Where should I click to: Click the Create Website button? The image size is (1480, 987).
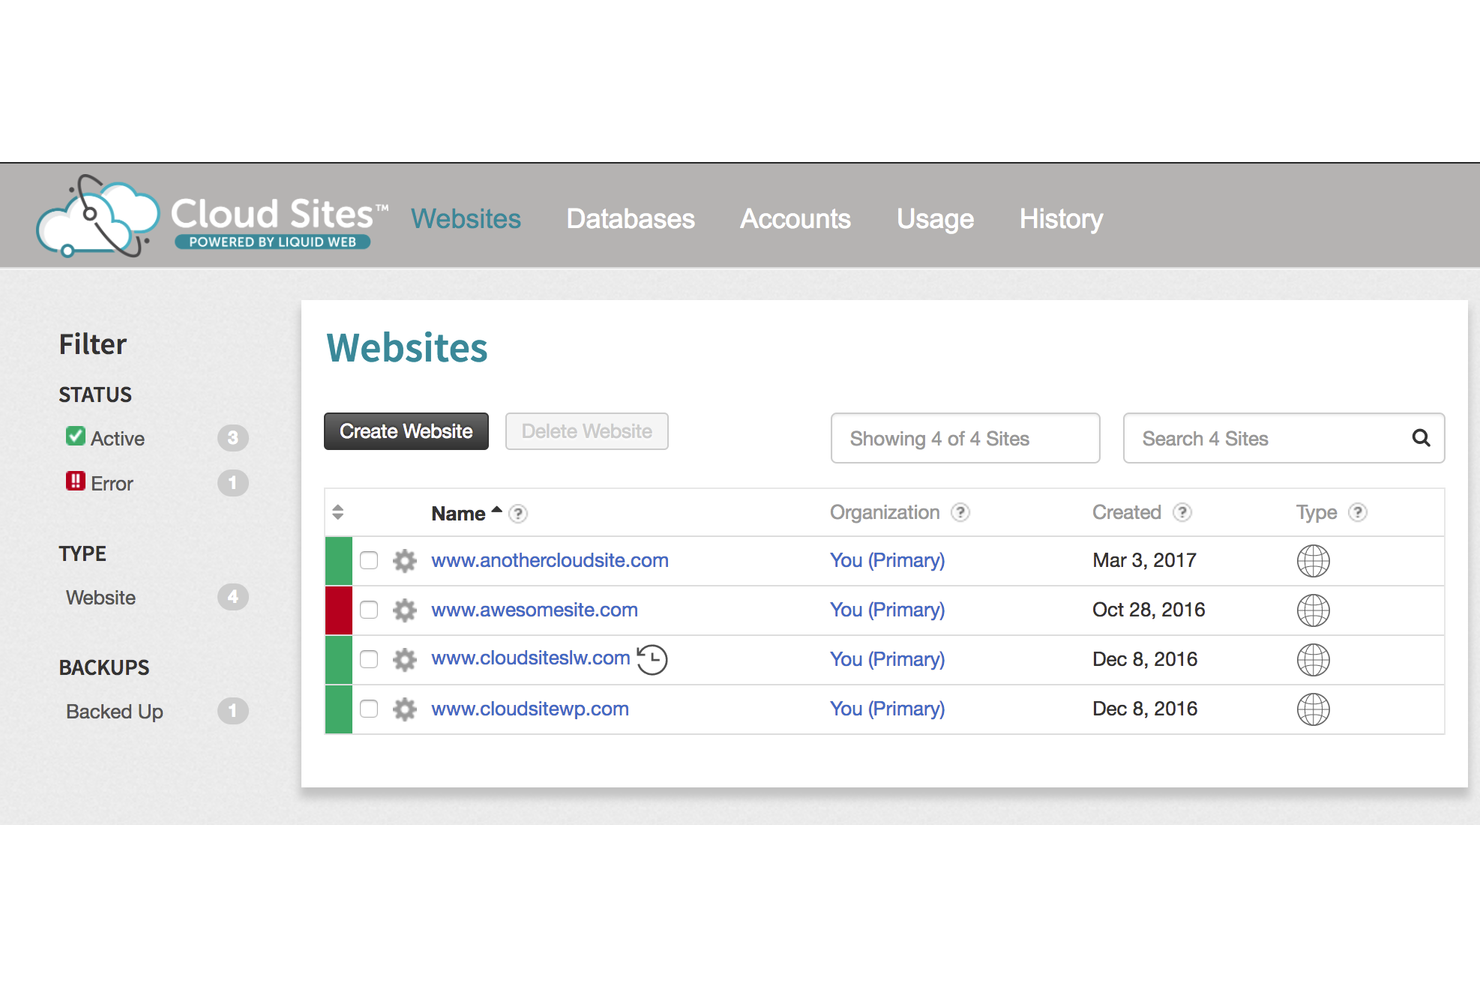point(406,431)
